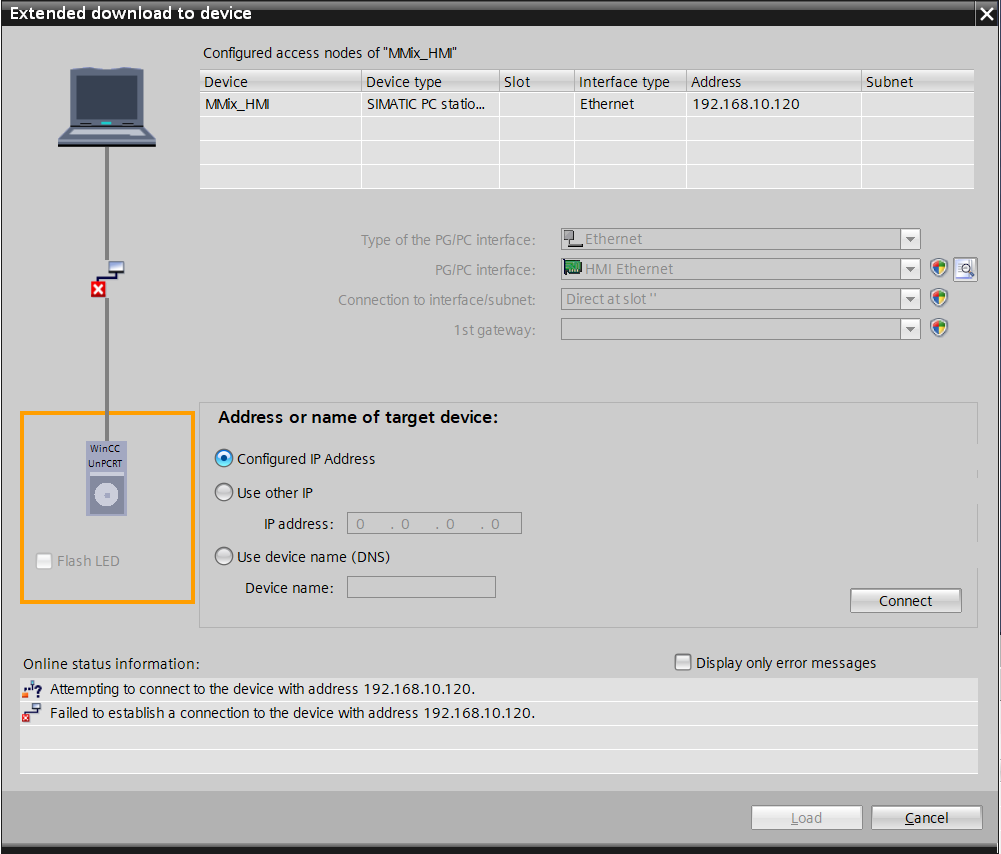
Task: Click the laptop PG/PC icon
Action: [107, 107]
